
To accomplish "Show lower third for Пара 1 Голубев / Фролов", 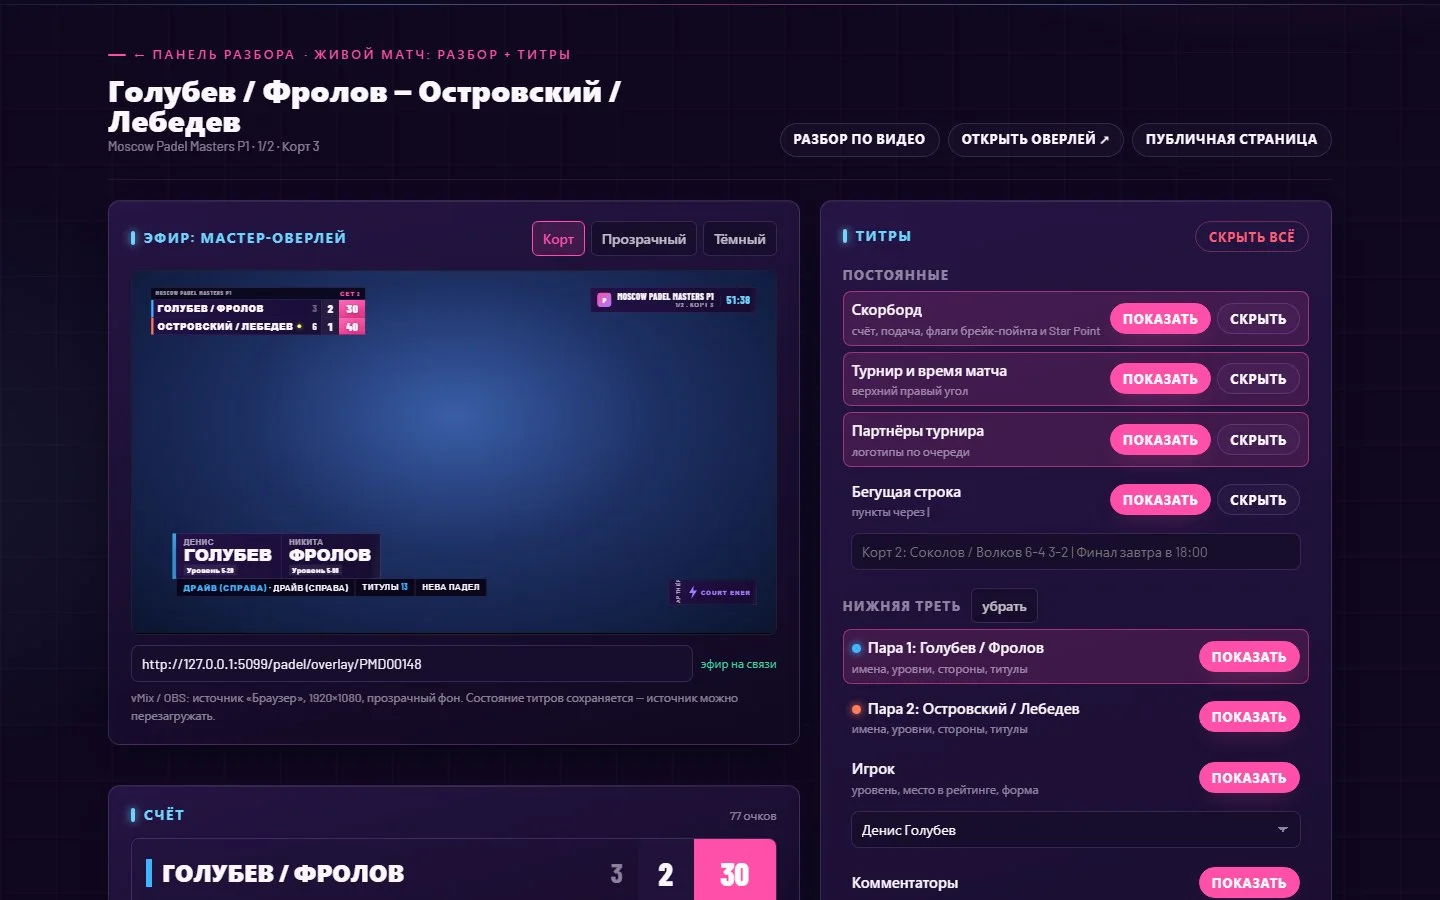I will coord(1249,657).
